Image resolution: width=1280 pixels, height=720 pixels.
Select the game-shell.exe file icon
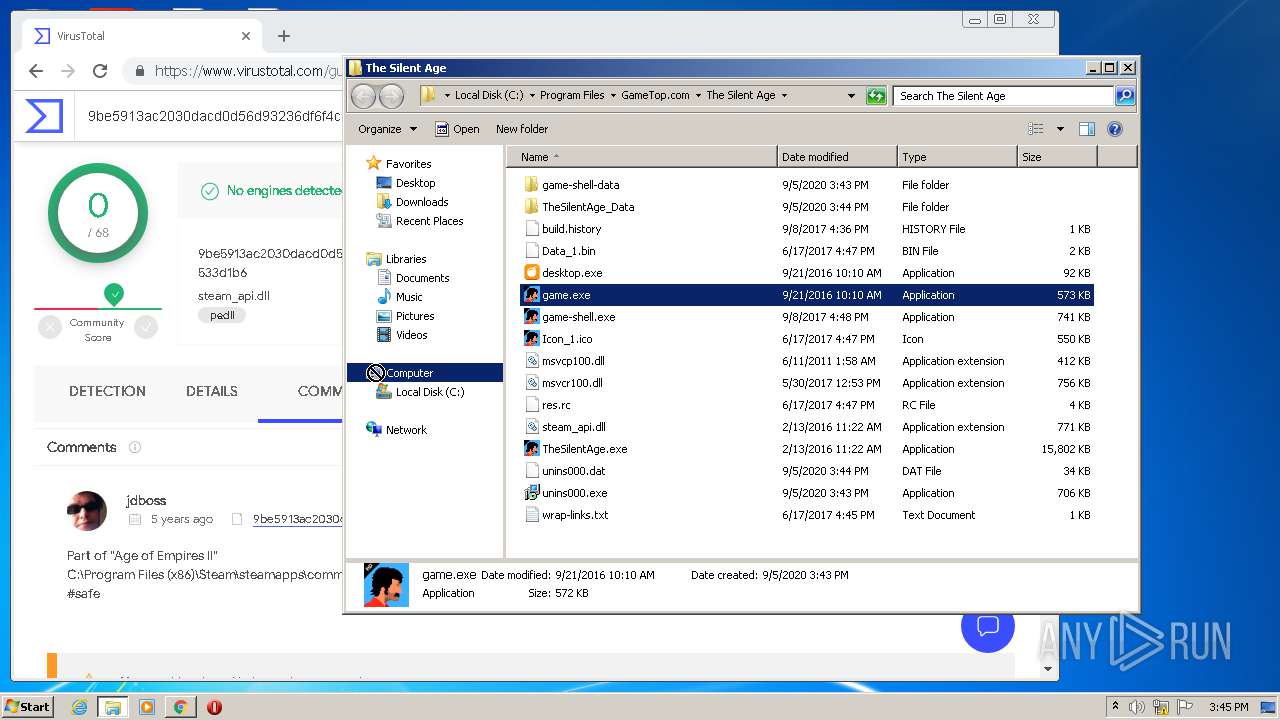pyautogui.click(x=532, y=317)
